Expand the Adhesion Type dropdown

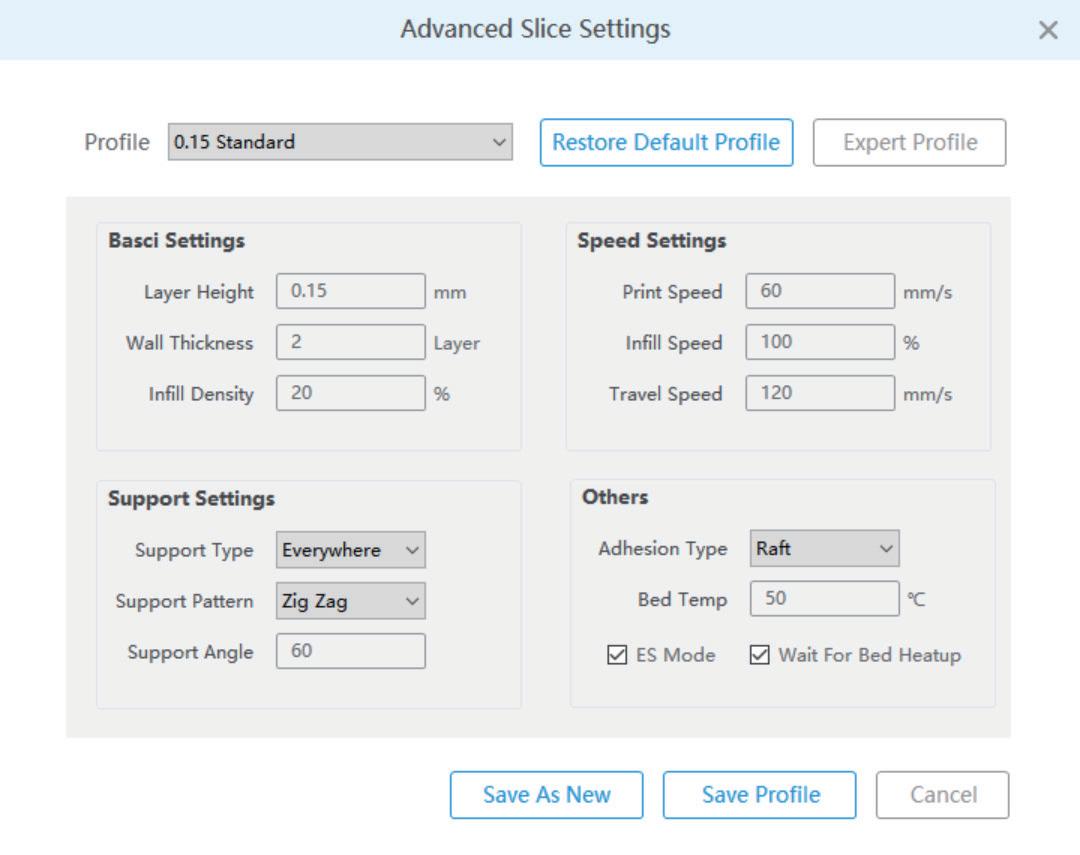click(x=824, y=548)
